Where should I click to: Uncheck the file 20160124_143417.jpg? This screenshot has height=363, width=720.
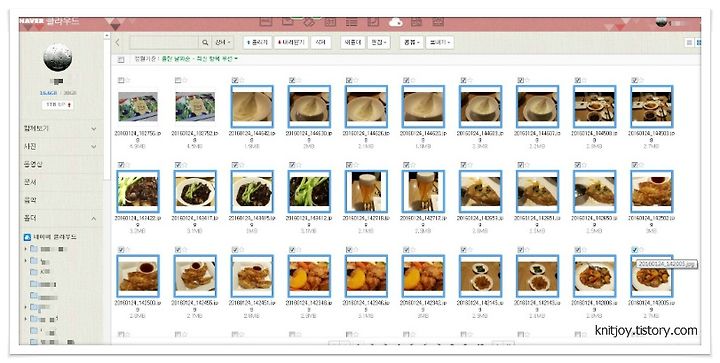tap(178, 165)
